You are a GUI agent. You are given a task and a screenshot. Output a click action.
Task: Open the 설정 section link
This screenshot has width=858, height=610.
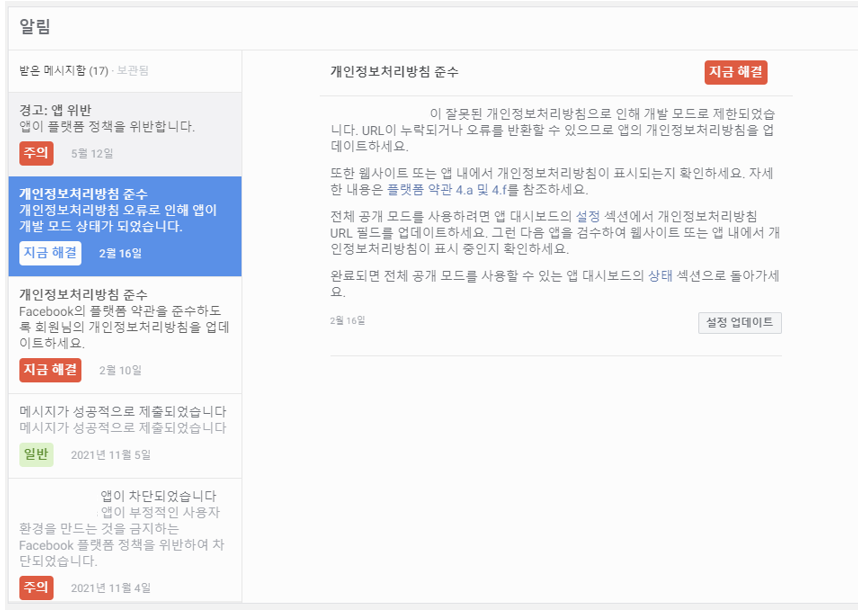[x=588, y=216]
